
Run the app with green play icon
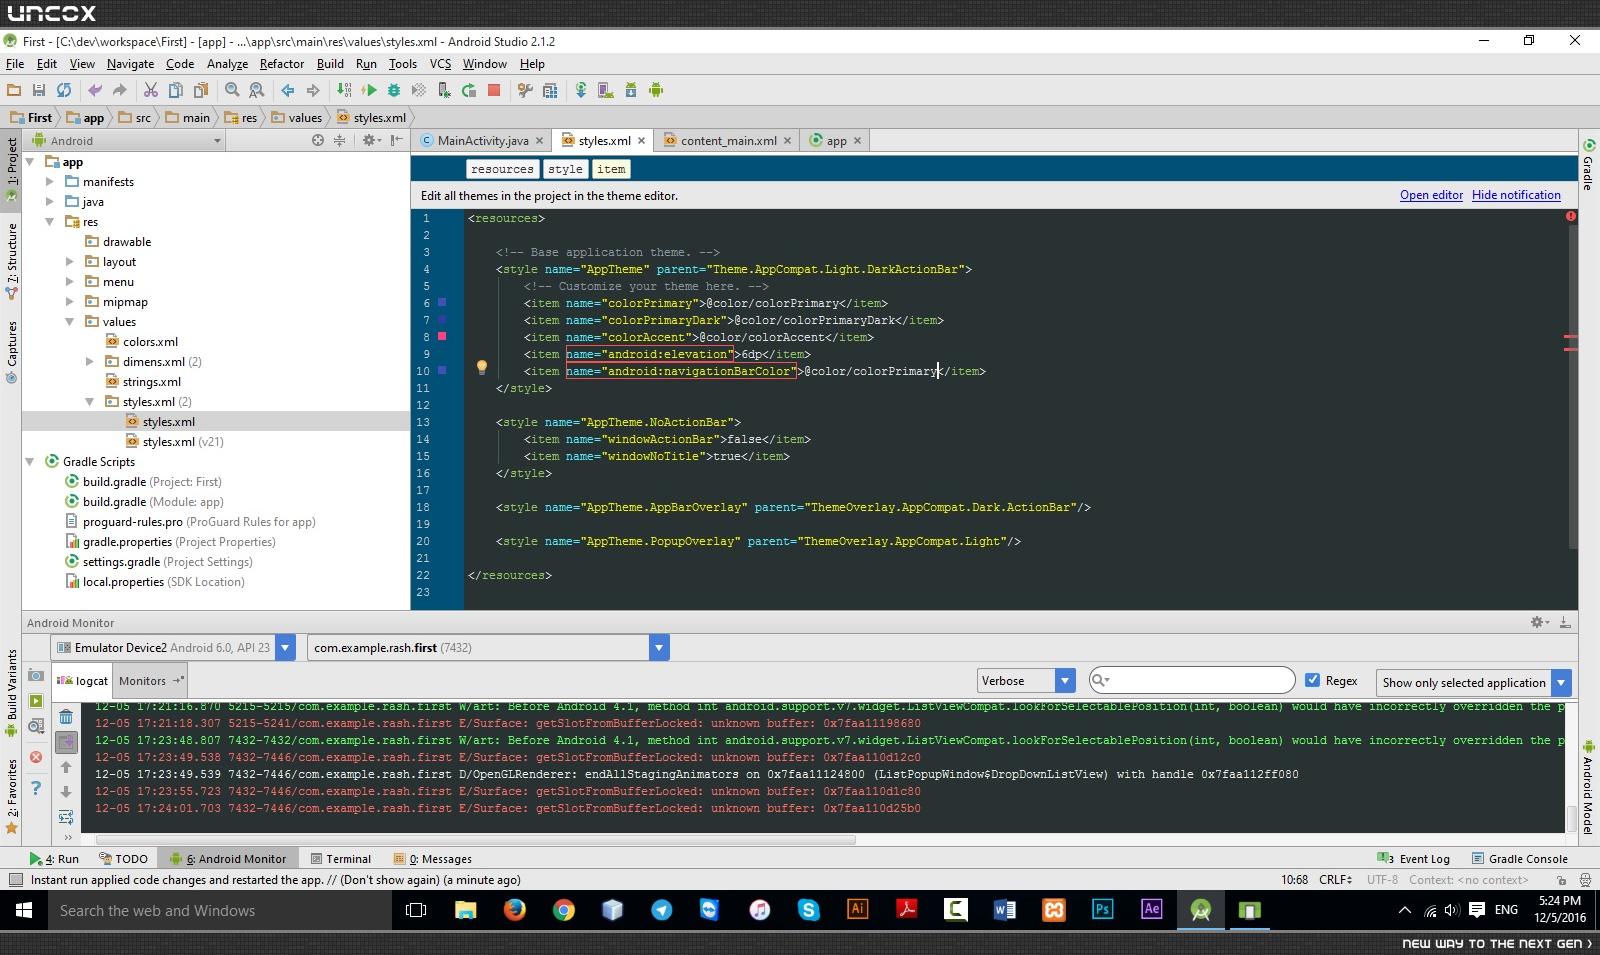pos(369,90)
